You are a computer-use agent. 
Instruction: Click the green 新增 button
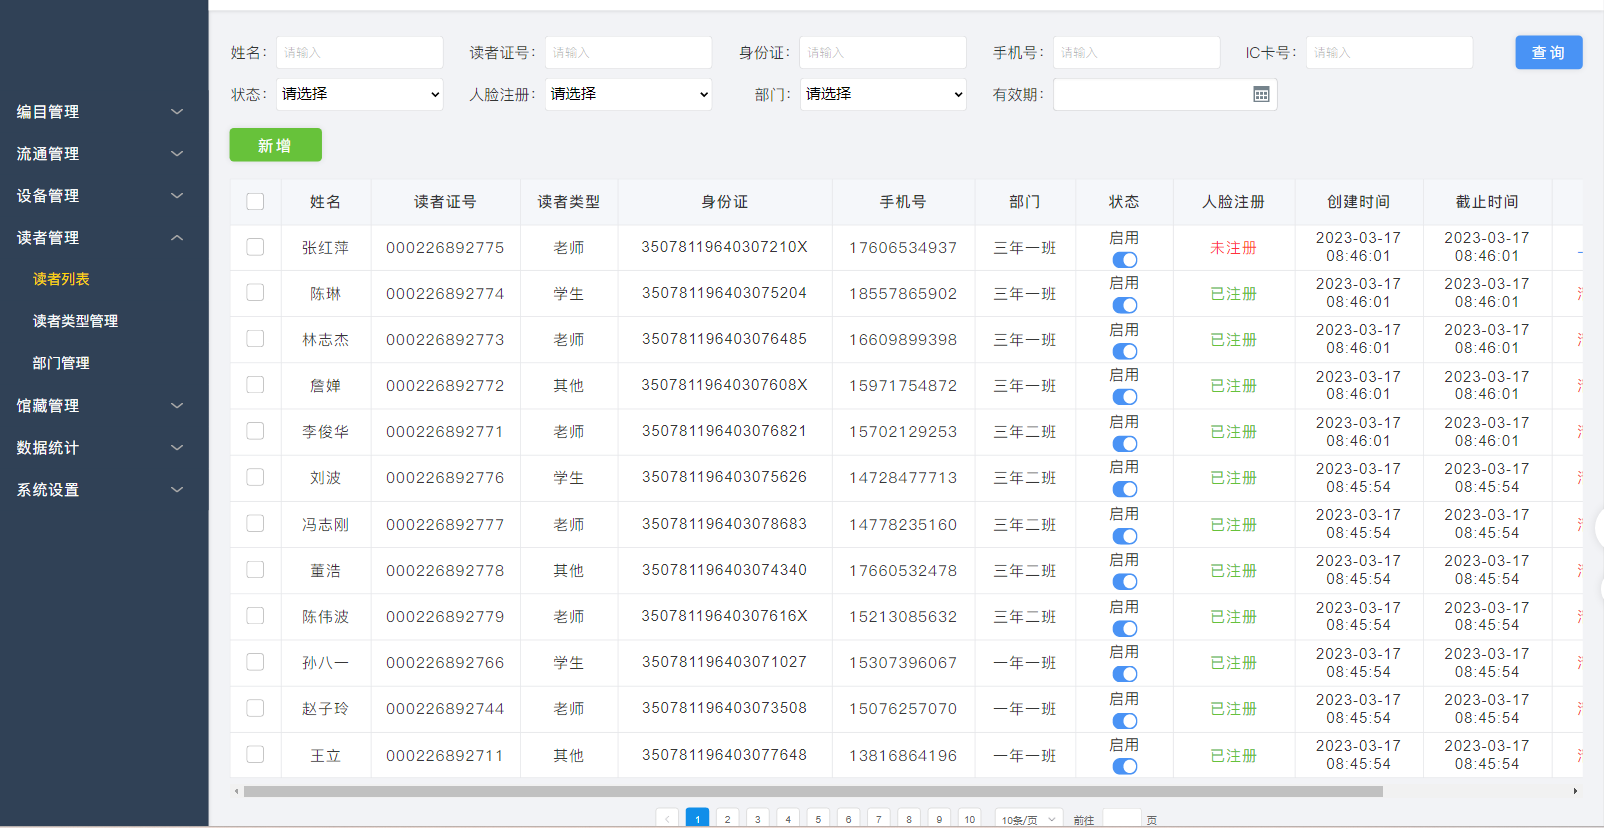[275, 145]
